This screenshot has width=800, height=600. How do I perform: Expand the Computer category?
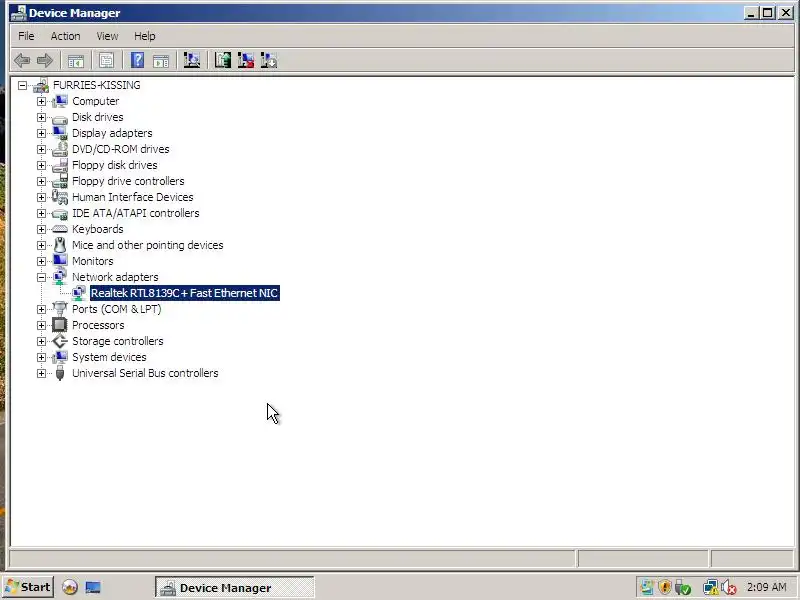click(x=41, y=102)
